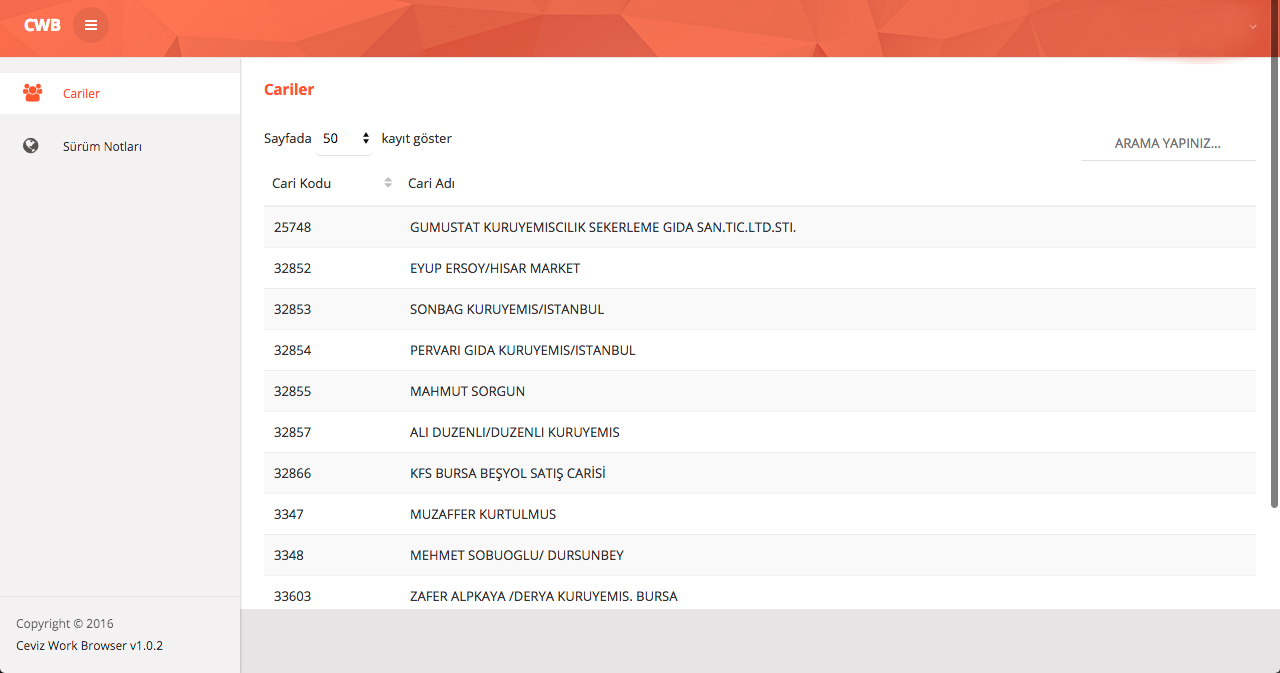Select EYUP ERSOY/HISAR MARKET entry
1280x673 pixels.
495,268
